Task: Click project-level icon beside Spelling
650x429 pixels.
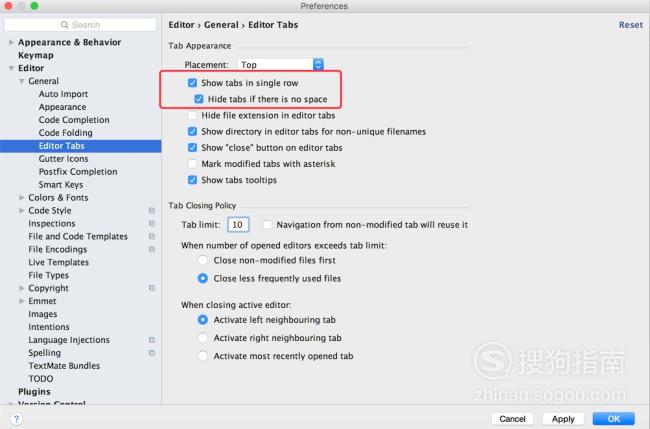Action: pyautogui.click(x=152, y=353)
